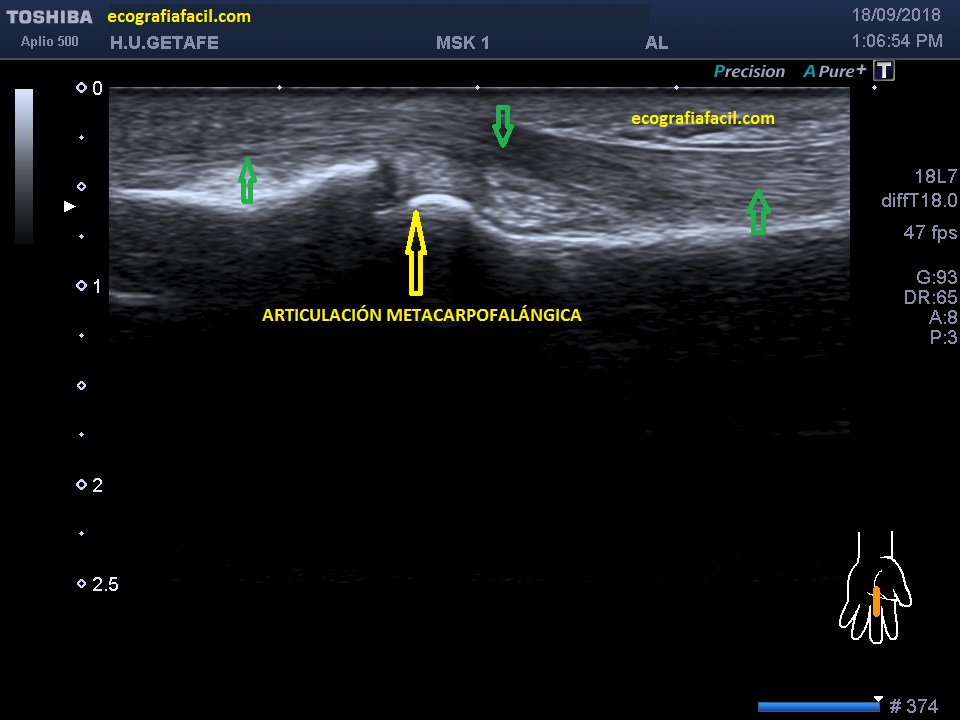Click the grayscale map bar
Viewport: 960px width, 720px height.
[x=24, y=166]
